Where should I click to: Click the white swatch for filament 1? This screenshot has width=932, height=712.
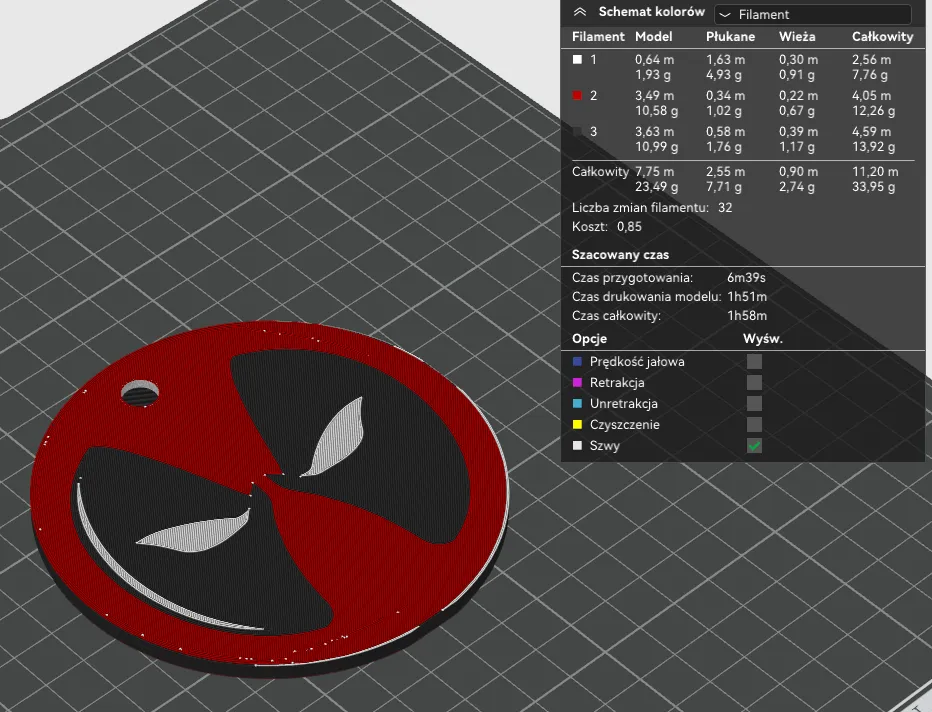pos(577,59)
